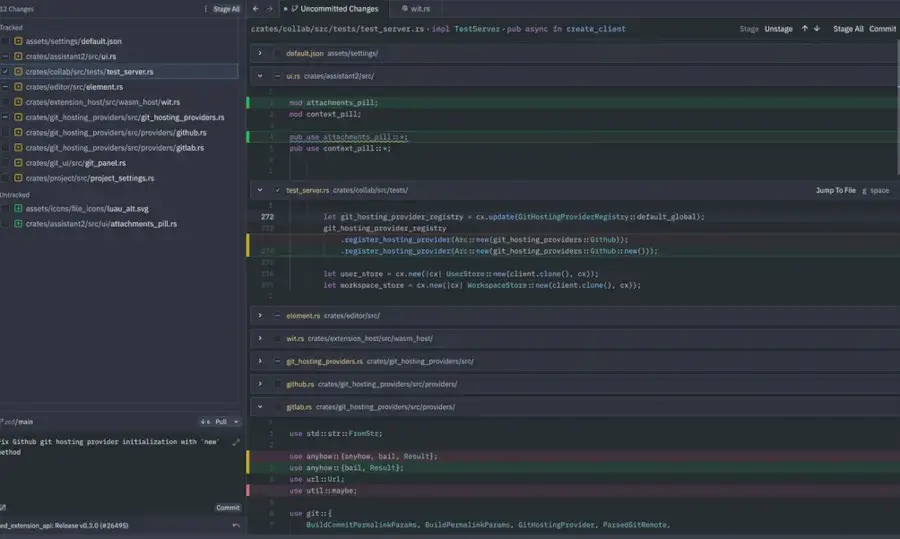Image resolution: width=900 pixels, height=539 pixels.
Task: Collapse the ui.rs diff section
Action: [260, 76]
